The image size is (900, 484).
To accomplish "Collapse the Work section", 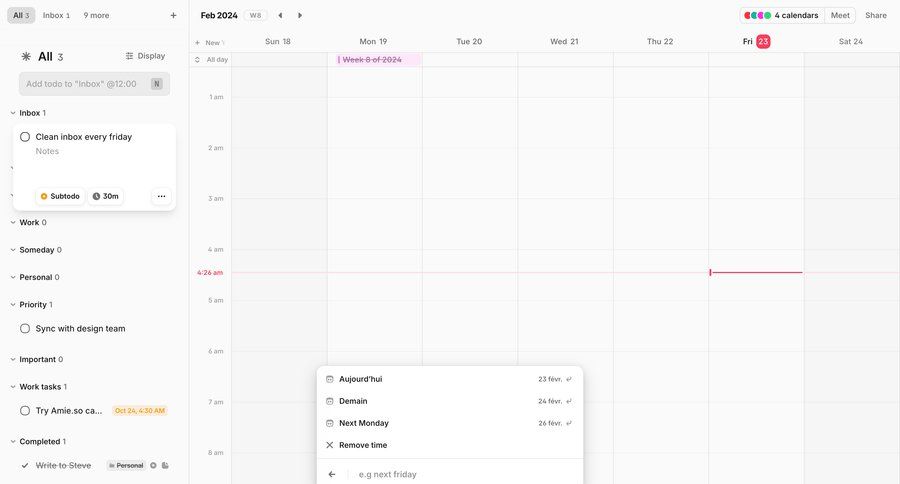I will click(13, 222).
